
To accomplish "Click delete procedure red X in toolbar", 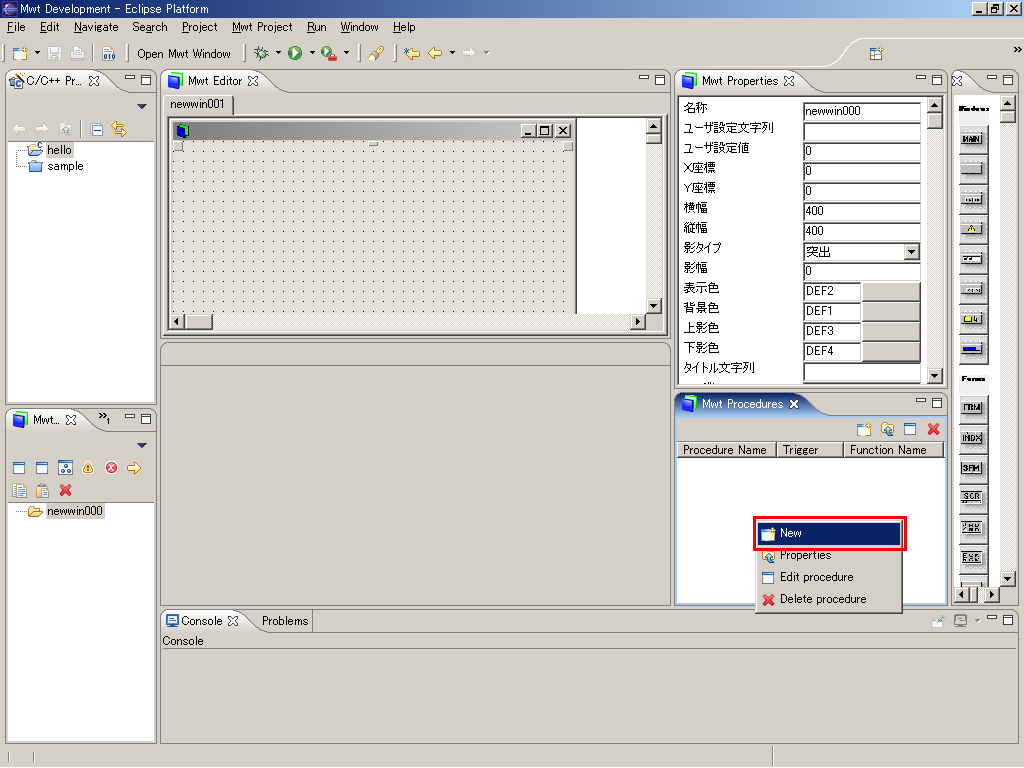I will pos(933,429).
